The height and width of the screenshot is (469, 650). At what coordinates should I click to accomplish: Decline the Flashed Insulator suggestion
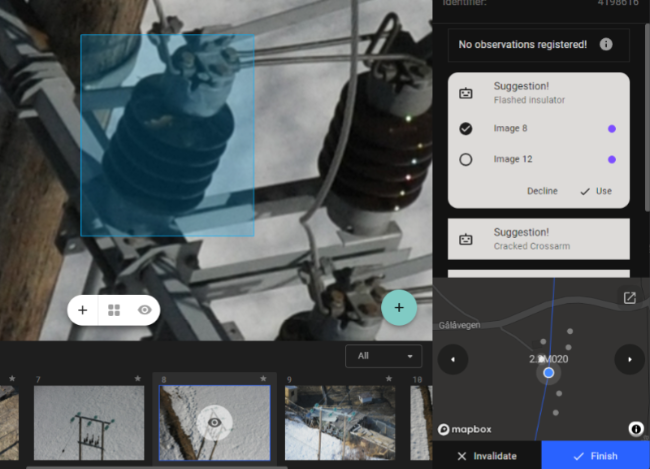(543, 191)
